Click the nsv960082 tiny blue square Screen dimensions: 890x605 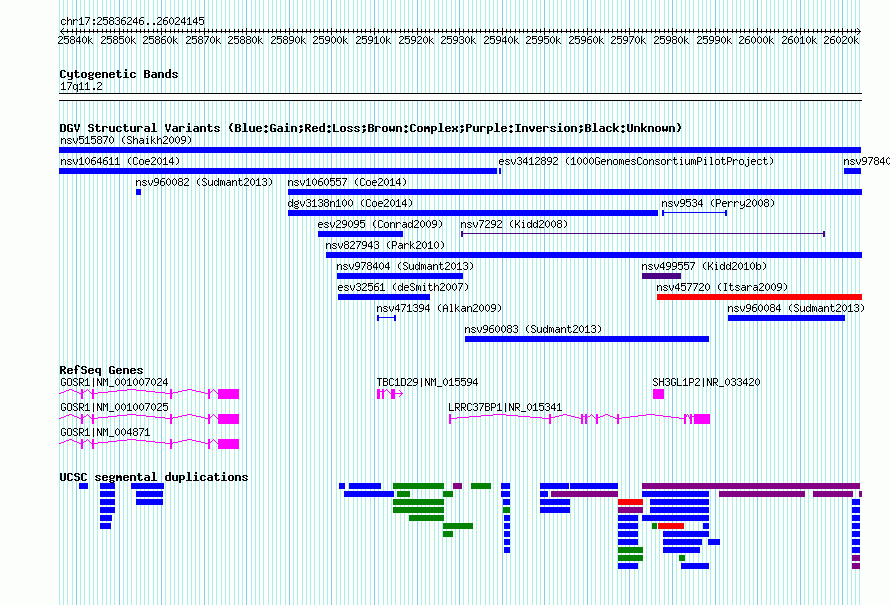click(138, 192)
